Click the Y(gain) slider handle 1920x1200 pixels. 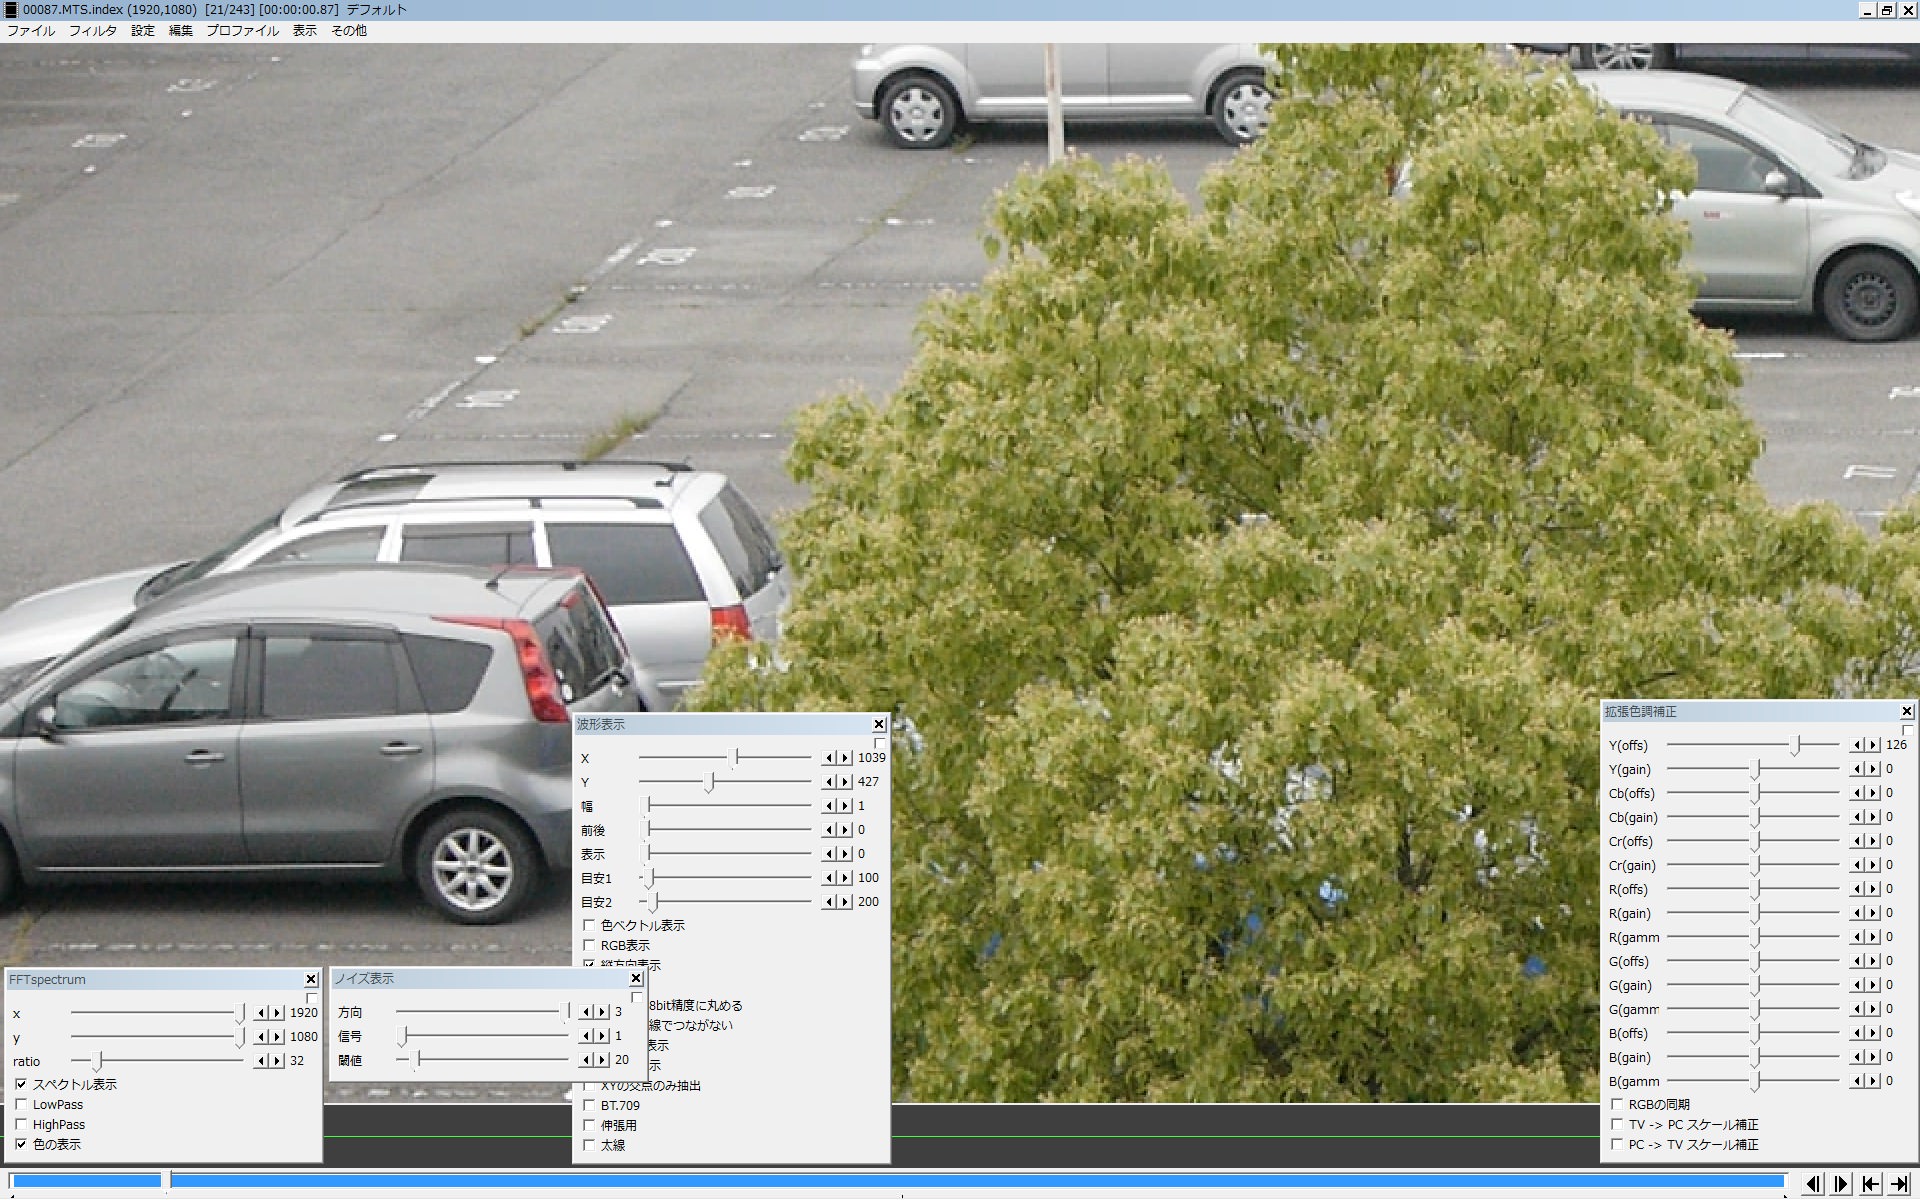click(1755, 769)
